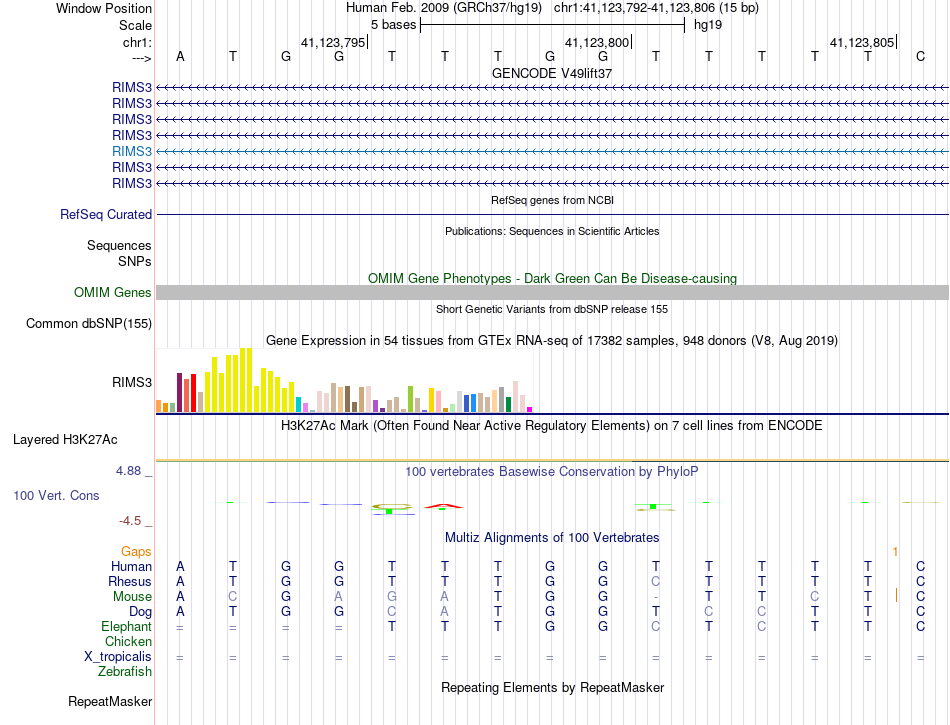This screenshot has width=950, height=725.
Task: Click the GTEx Gene Expression track title
Action: 552,340
